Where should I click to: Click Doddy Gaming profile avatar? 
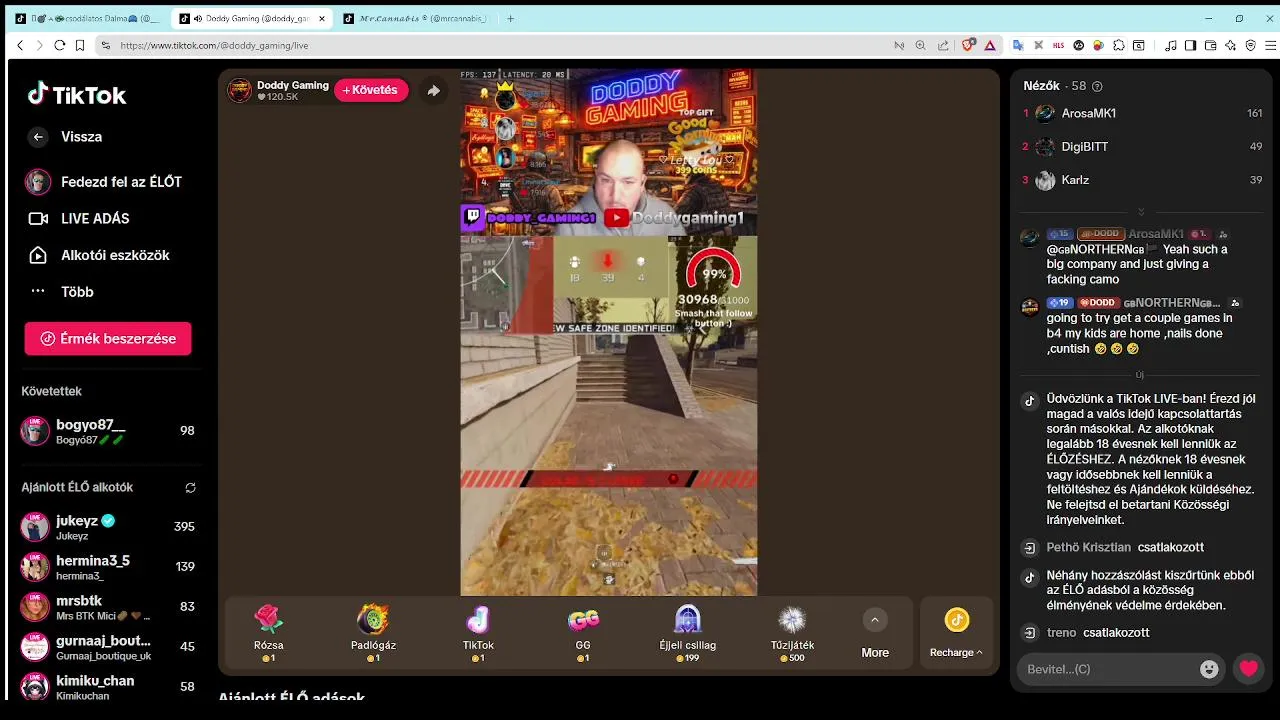click(239, 90)
